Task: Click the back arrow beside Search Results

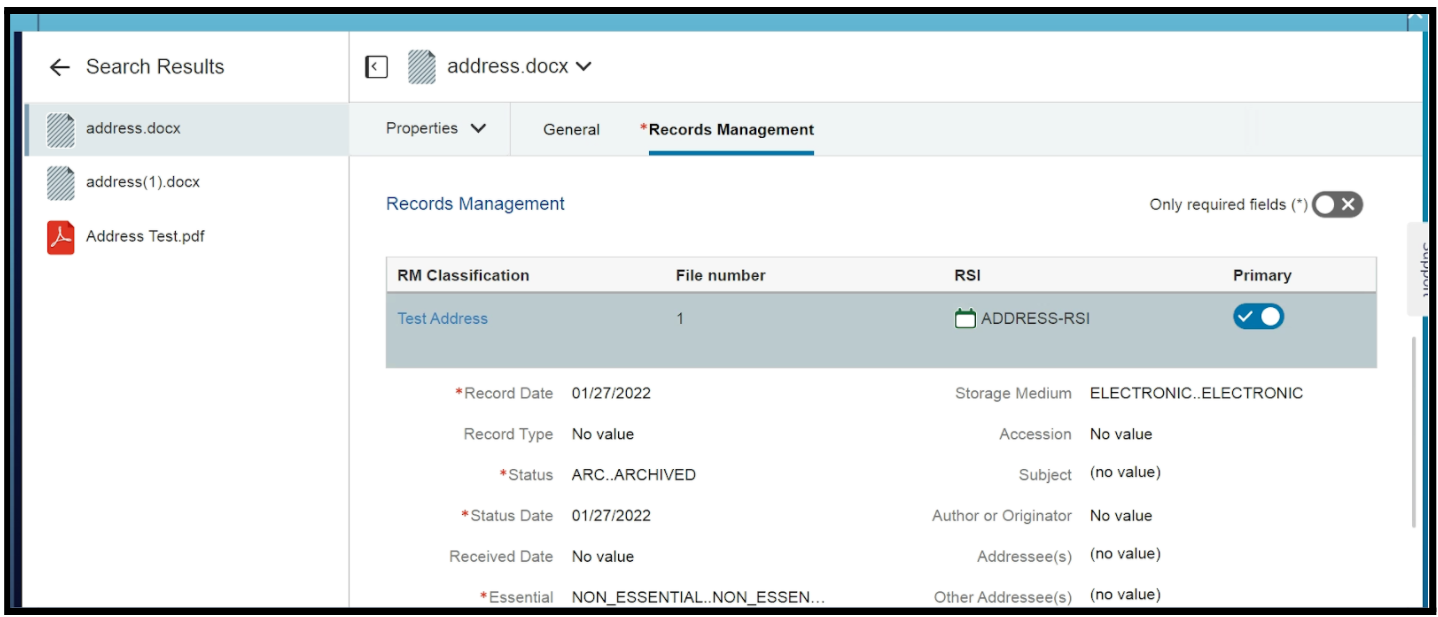Action: point(60,67)
